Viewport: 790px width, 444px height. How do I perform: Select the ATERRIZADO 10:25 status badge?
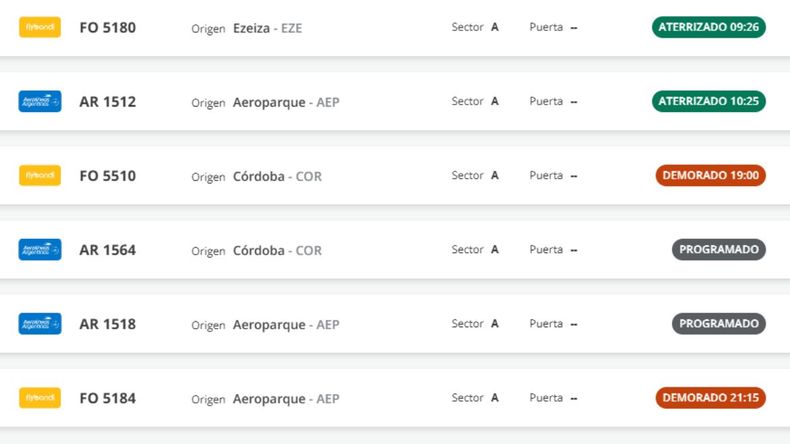[708, 101]
